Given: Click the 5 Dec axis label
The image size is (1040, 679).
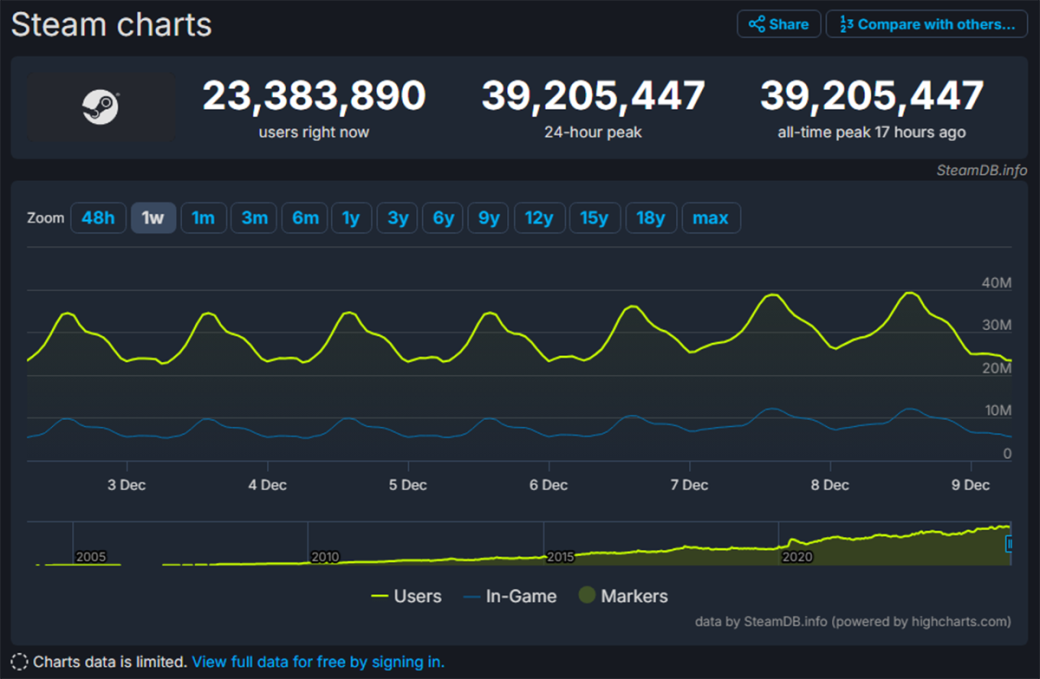Looking at the screenshot, I should [x=408, y=485].
